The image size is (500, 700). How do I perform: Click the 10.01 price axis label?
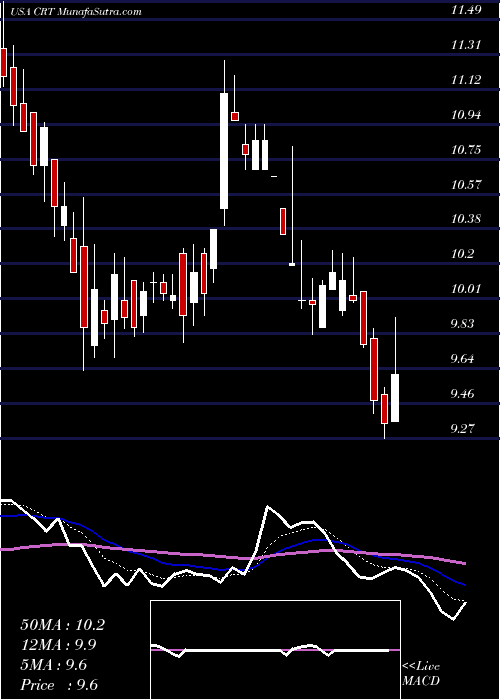pos(466,289)
